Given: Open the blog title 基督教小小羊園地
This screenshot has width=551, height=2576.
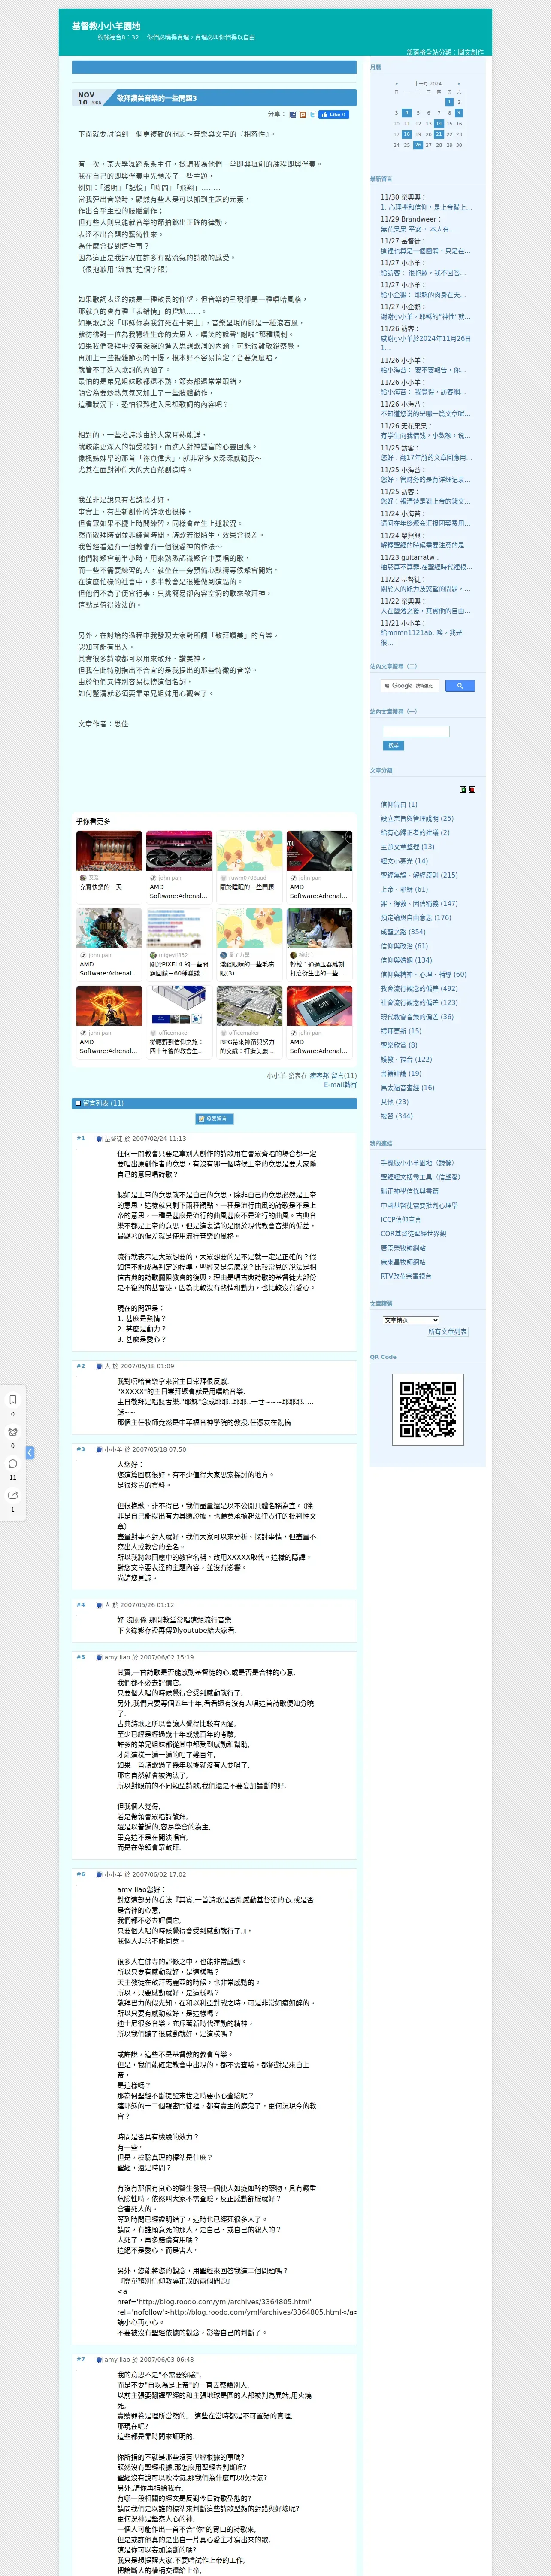Looking at the screenshot, I should coord(106,26).
